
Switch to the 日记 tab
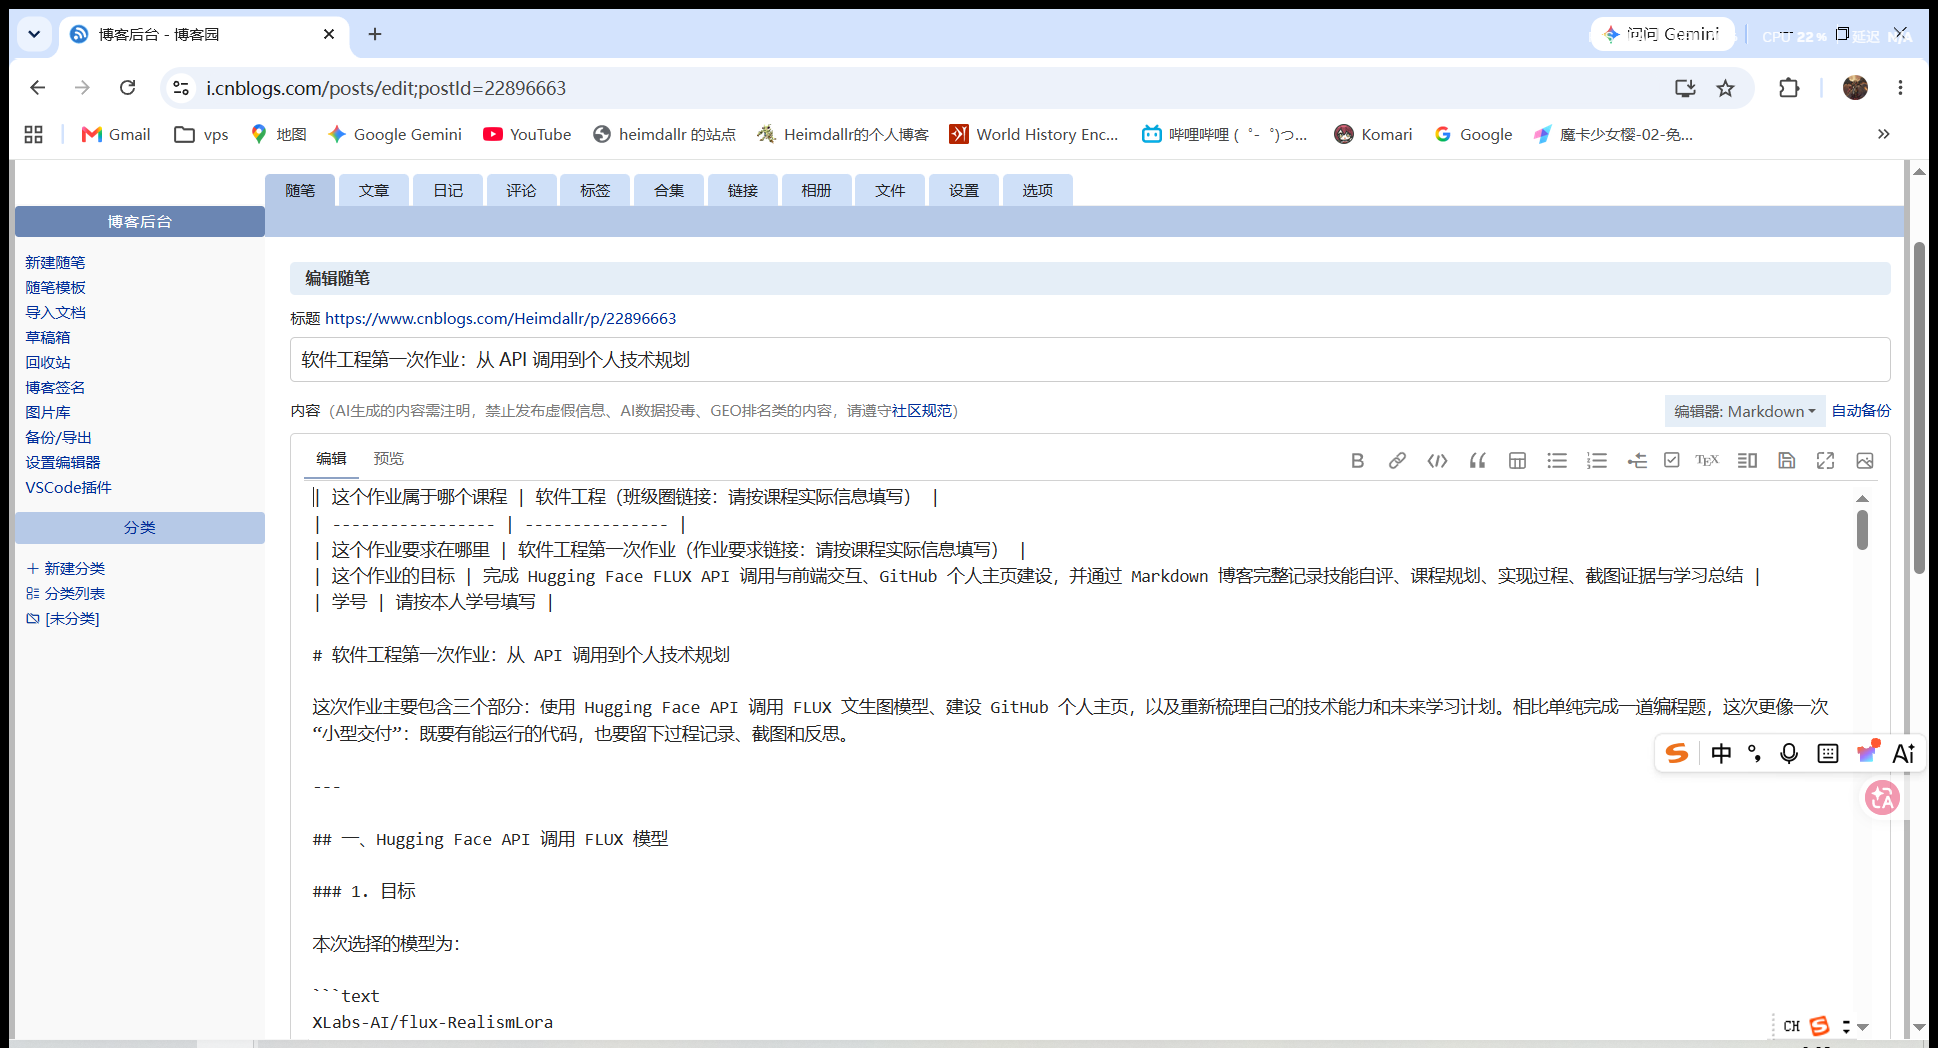(448, 190)
